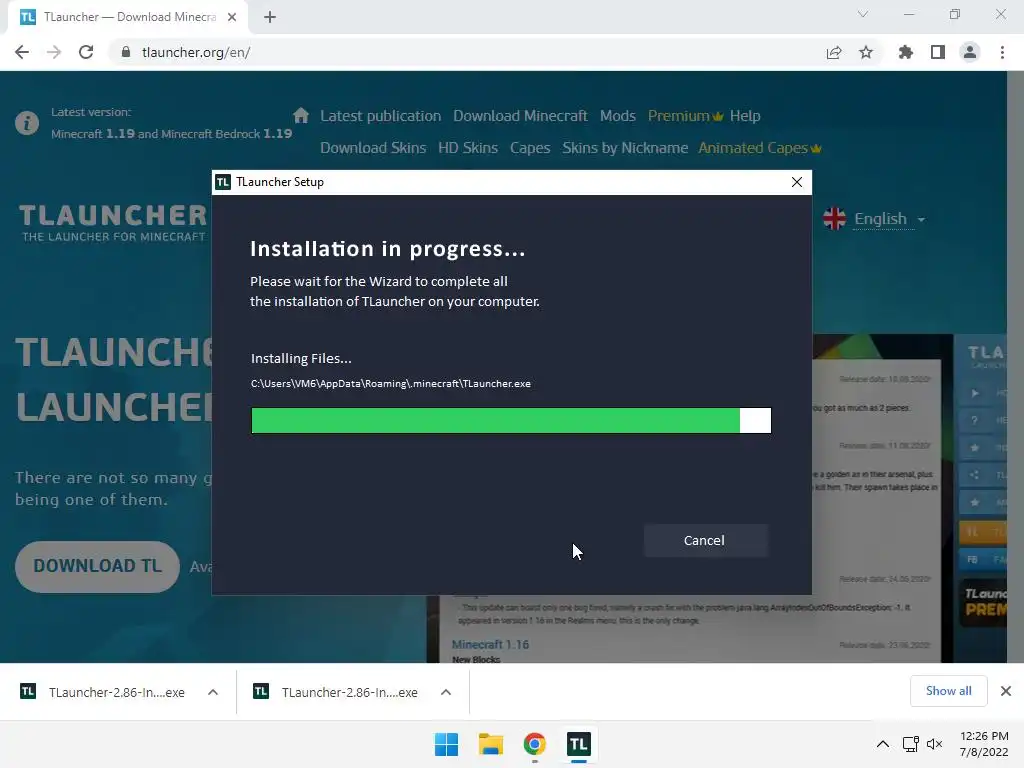Expand second download item options chevron
Image resolution: width=1024 pixels, height=768 pixels.
(x=446, y=692)
